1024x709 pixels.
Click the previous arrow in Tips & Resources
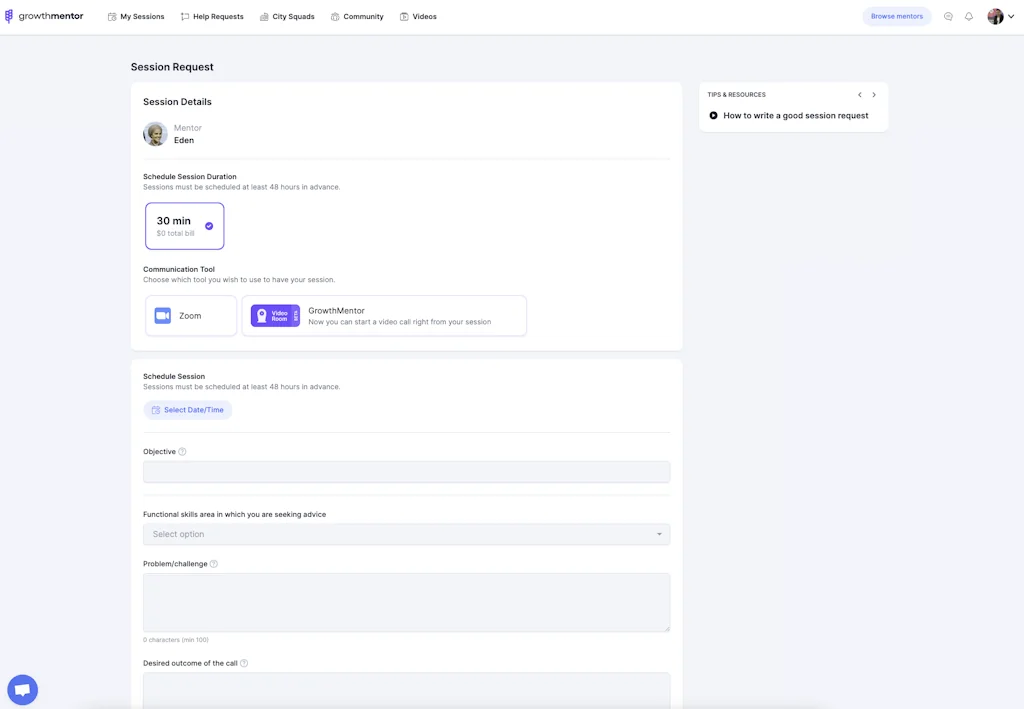pyautogui.click(x=859, y=94)
